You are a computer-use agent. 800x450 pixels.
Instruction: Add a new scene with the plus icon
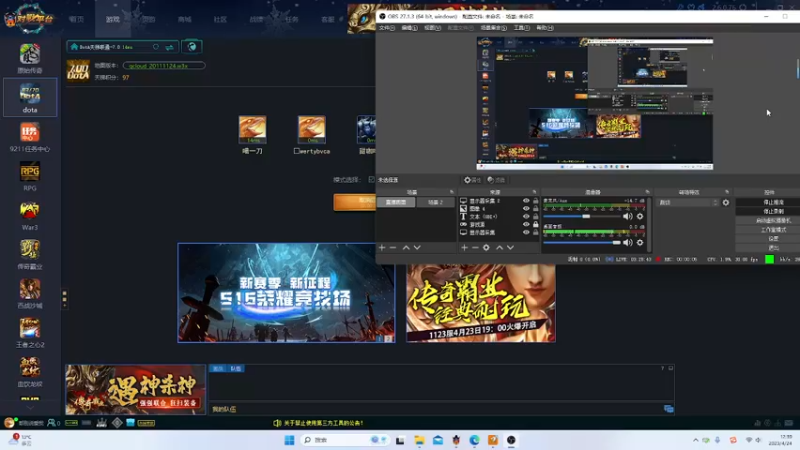[382, 247]
